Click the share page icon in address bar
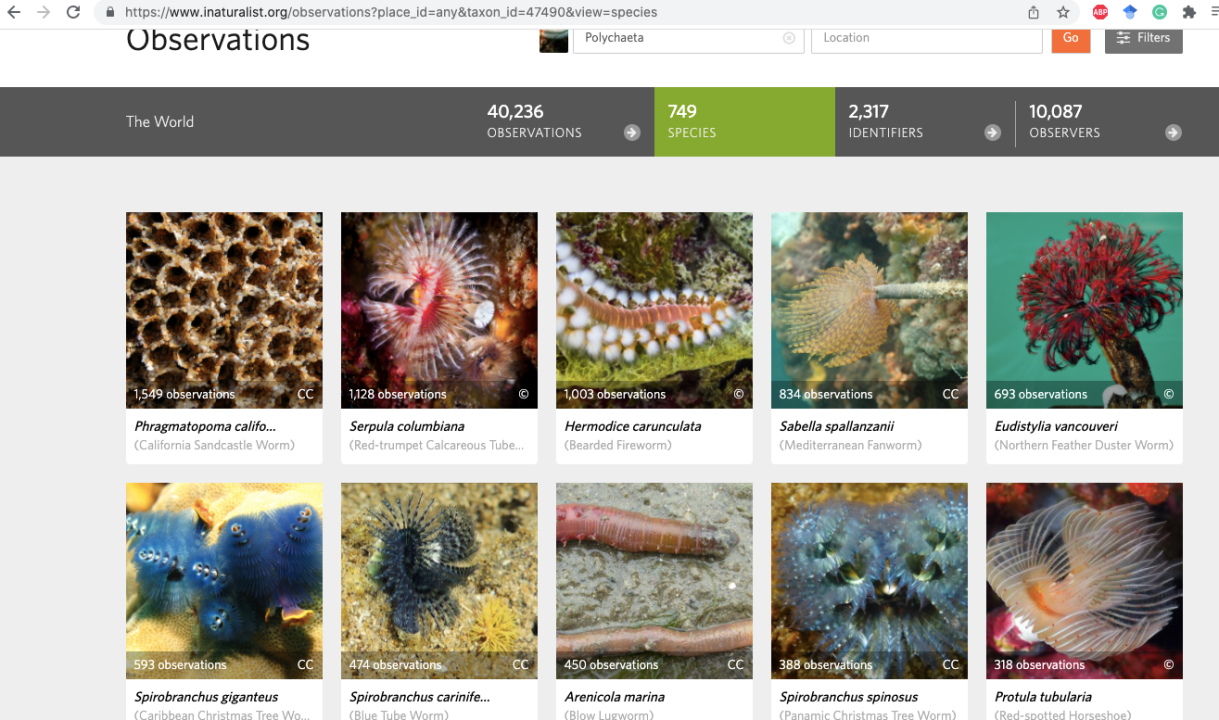This screenshot has height=720, width=1219. [x=1033, y=12]
